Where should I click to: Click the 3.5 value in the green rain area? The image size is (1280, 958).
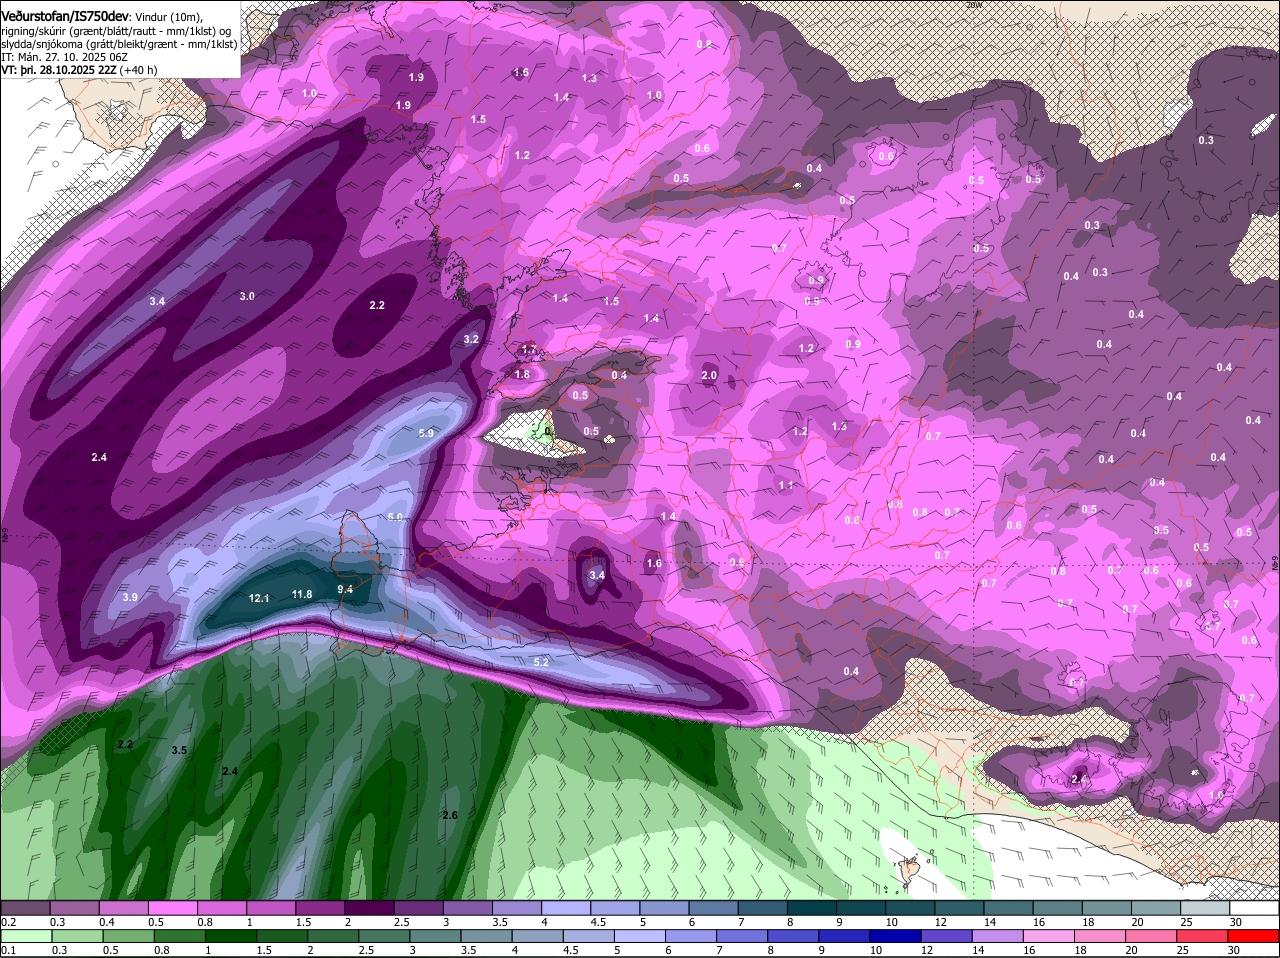179,750
